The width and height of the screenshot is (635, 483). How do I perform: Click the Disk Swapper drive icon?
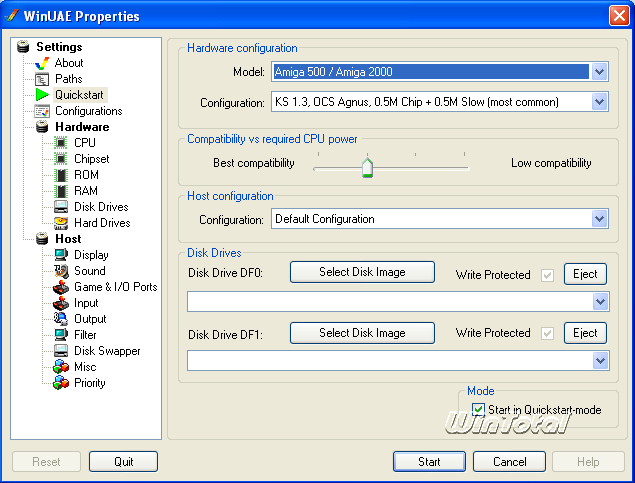click(61, 351)
